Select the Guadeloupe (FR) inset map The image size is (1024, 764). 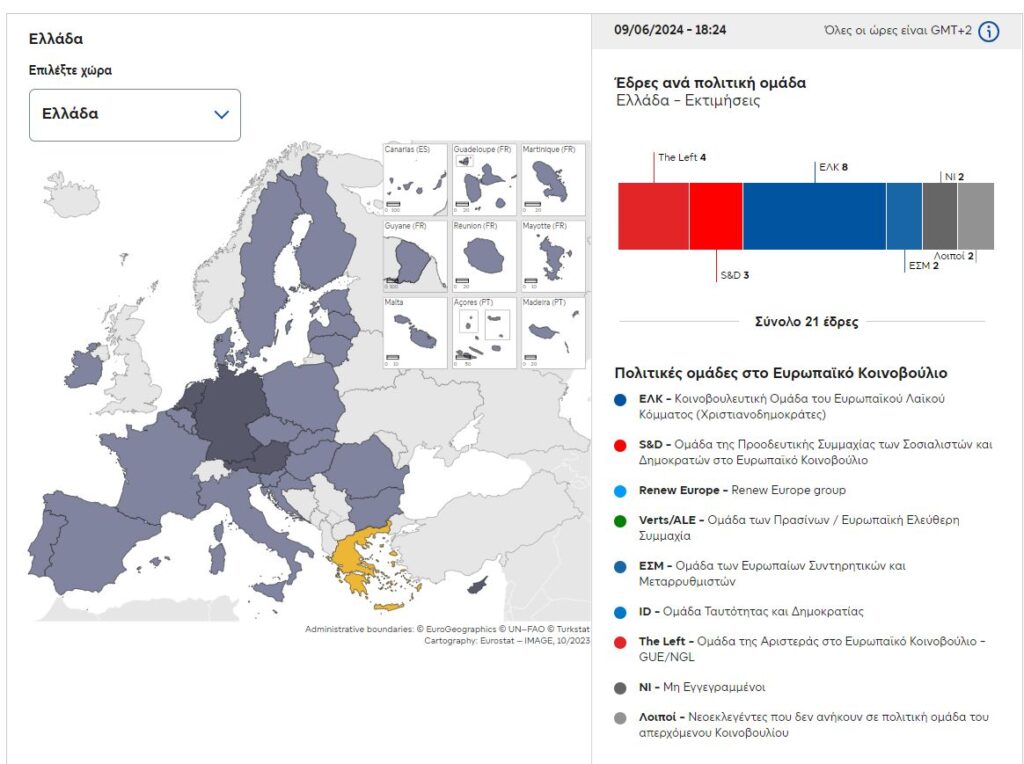(x=484, y=180)
